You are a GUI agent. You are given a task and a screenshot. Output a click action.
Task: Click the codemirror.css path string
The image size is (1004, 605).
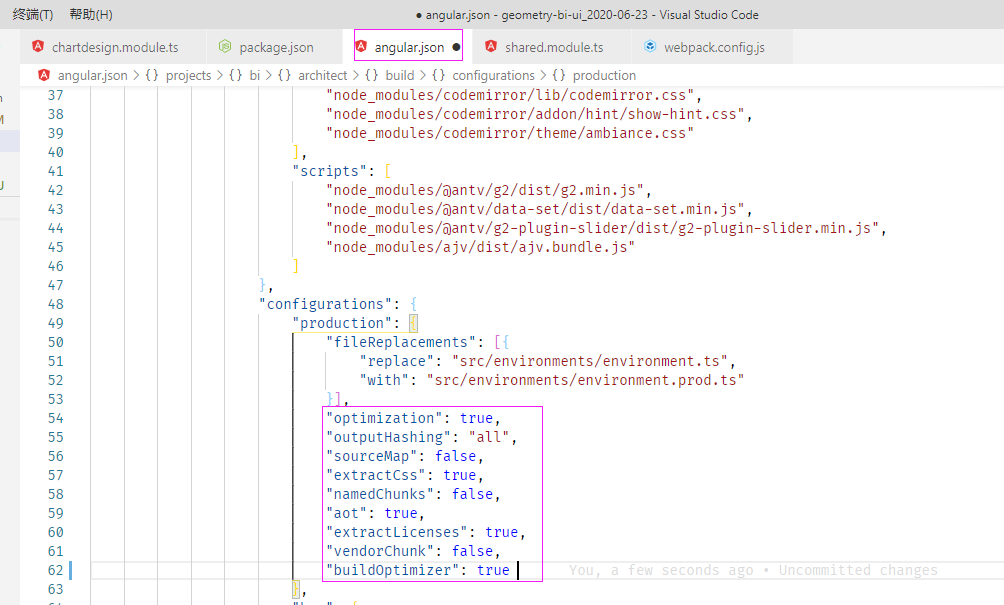coord(510,95)
